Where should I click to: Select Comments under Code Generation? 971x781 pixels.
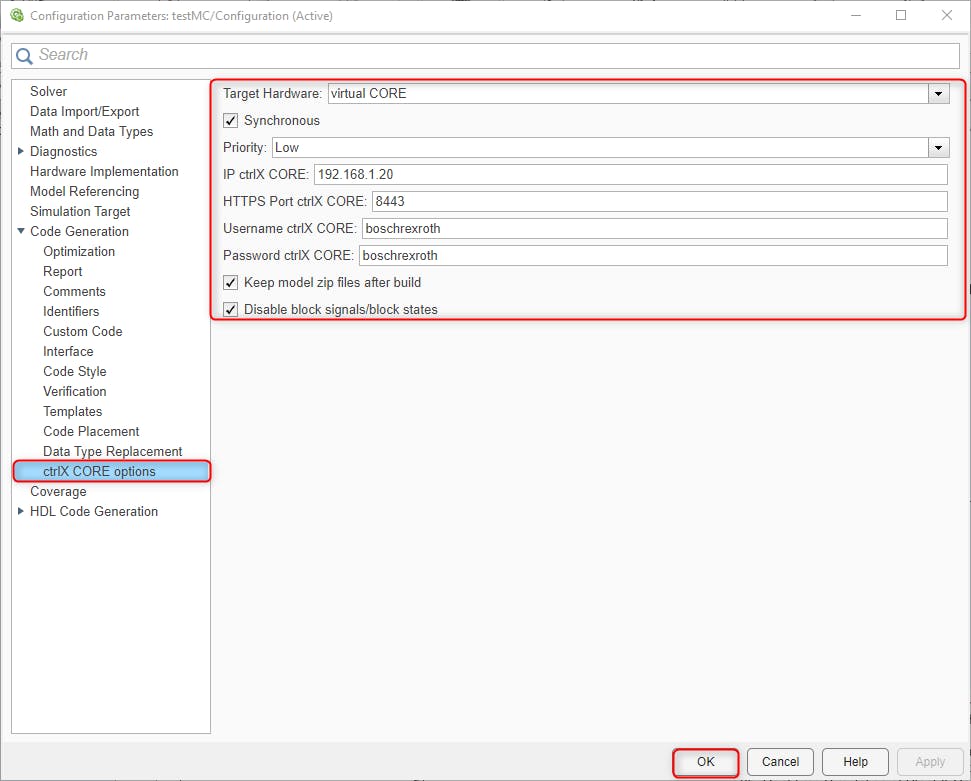(x=74, y=291)
